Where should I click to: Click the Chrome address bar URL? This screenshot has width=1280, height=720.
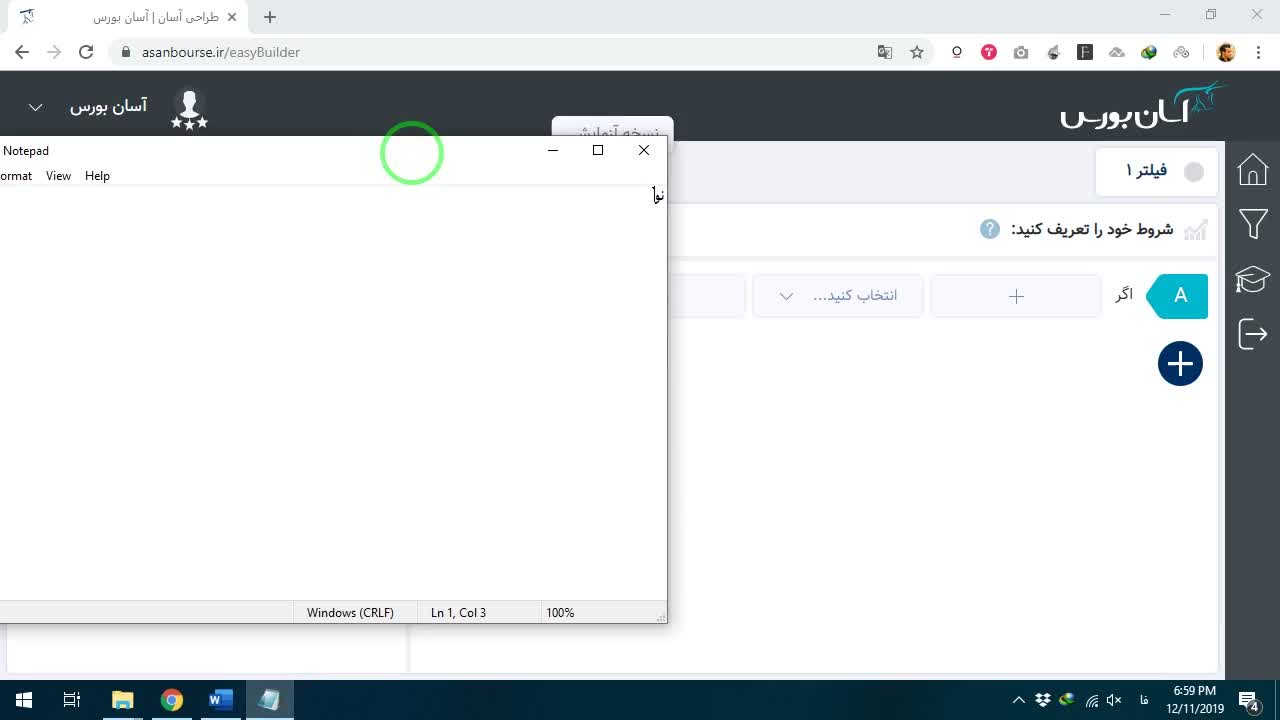click(221, 52)
